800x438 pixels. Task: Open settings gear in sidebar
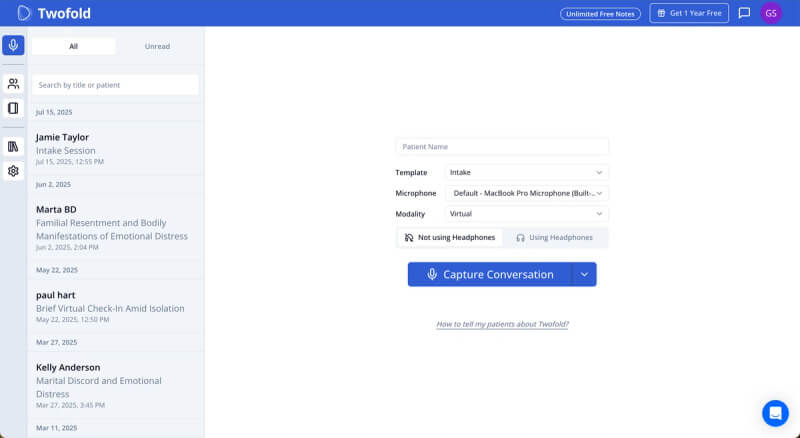click(x=13, y=171)
